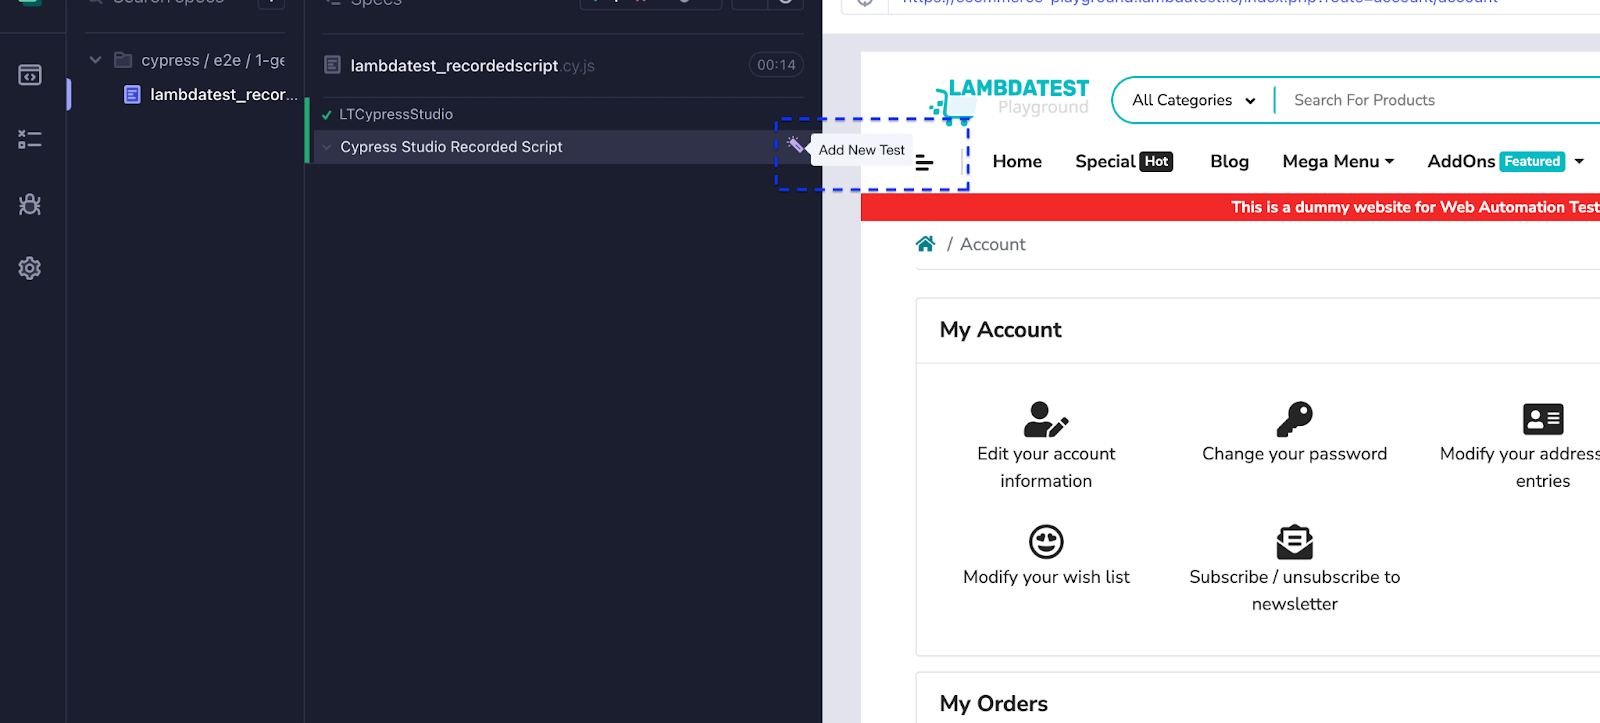Click the Account breadcrumb text
The height and width of the screenshot is (723, 1600).
click(x=993, y=244)
